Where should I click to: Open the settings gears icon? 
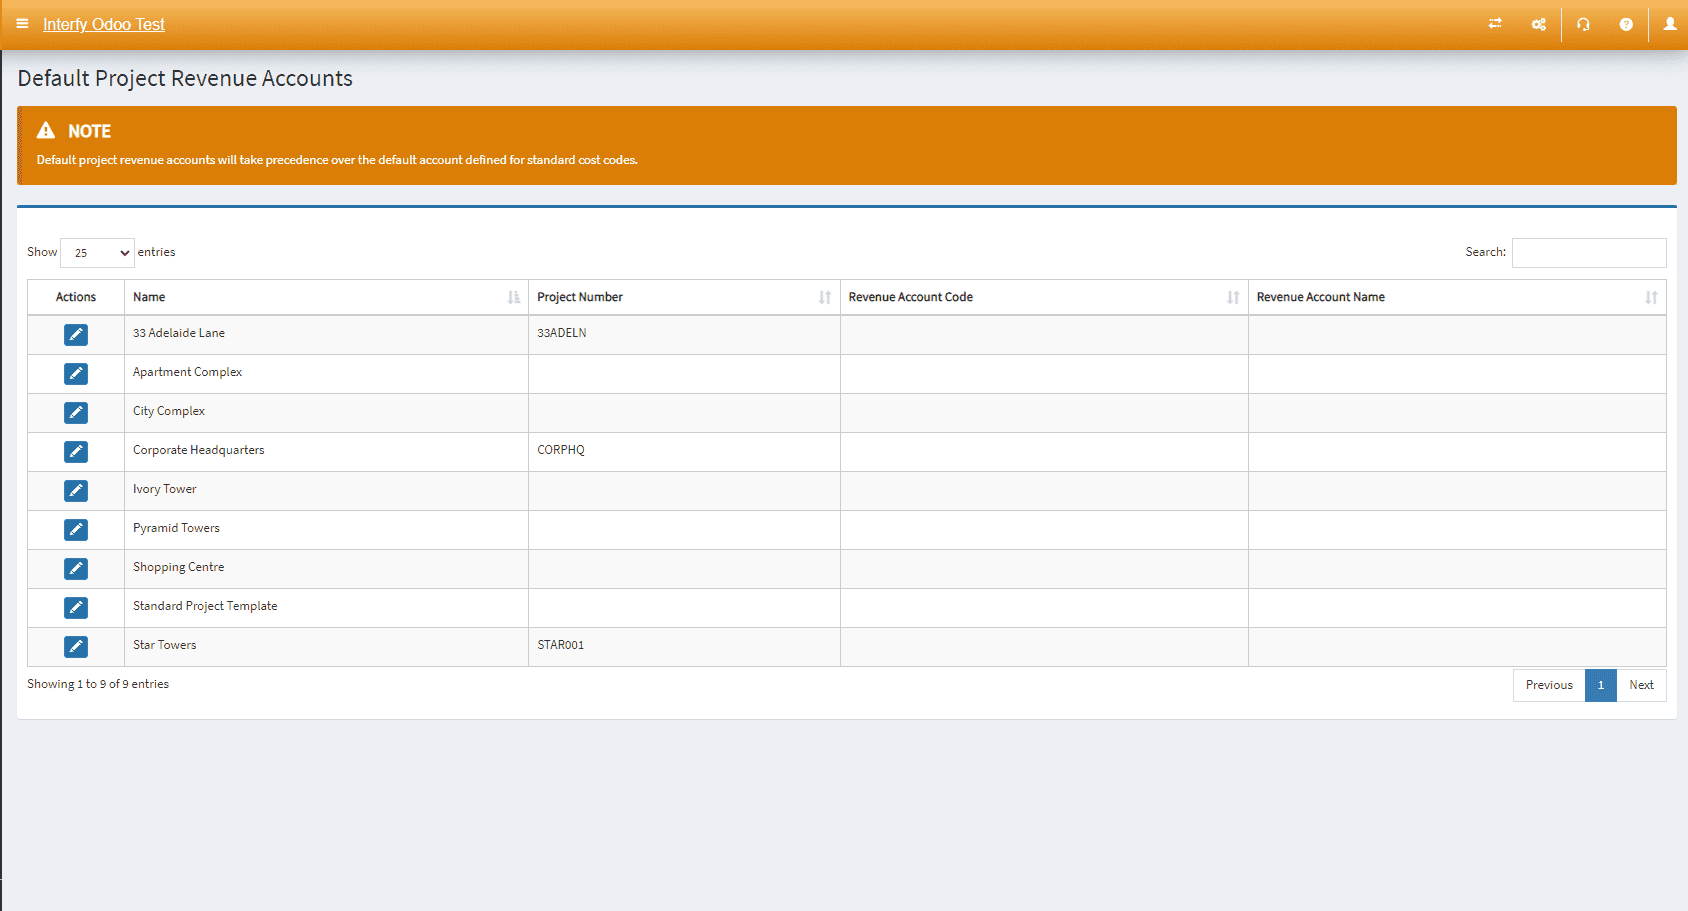(1538, 24)
